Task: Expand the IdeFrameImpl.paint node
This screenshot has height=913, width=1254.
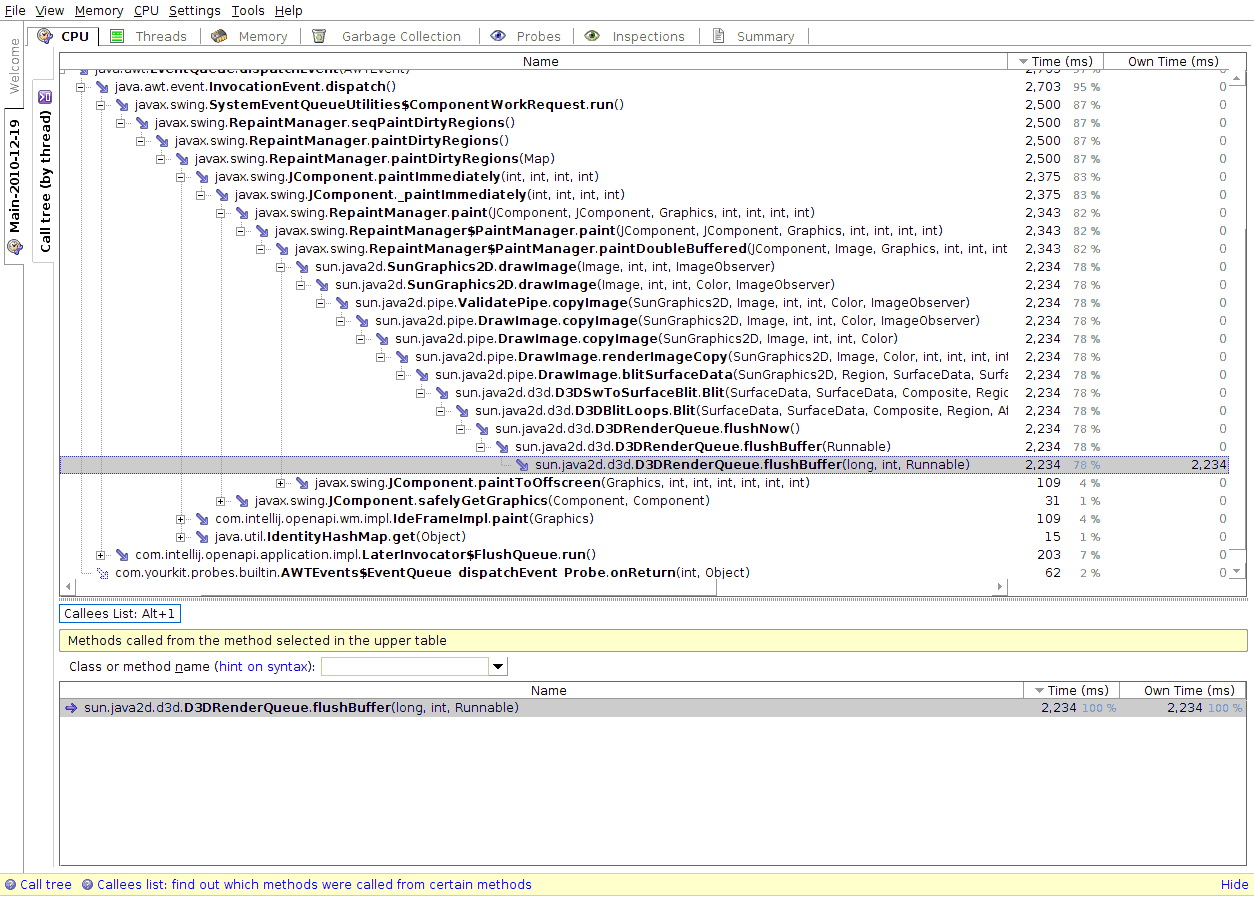Action: (181, 519)
